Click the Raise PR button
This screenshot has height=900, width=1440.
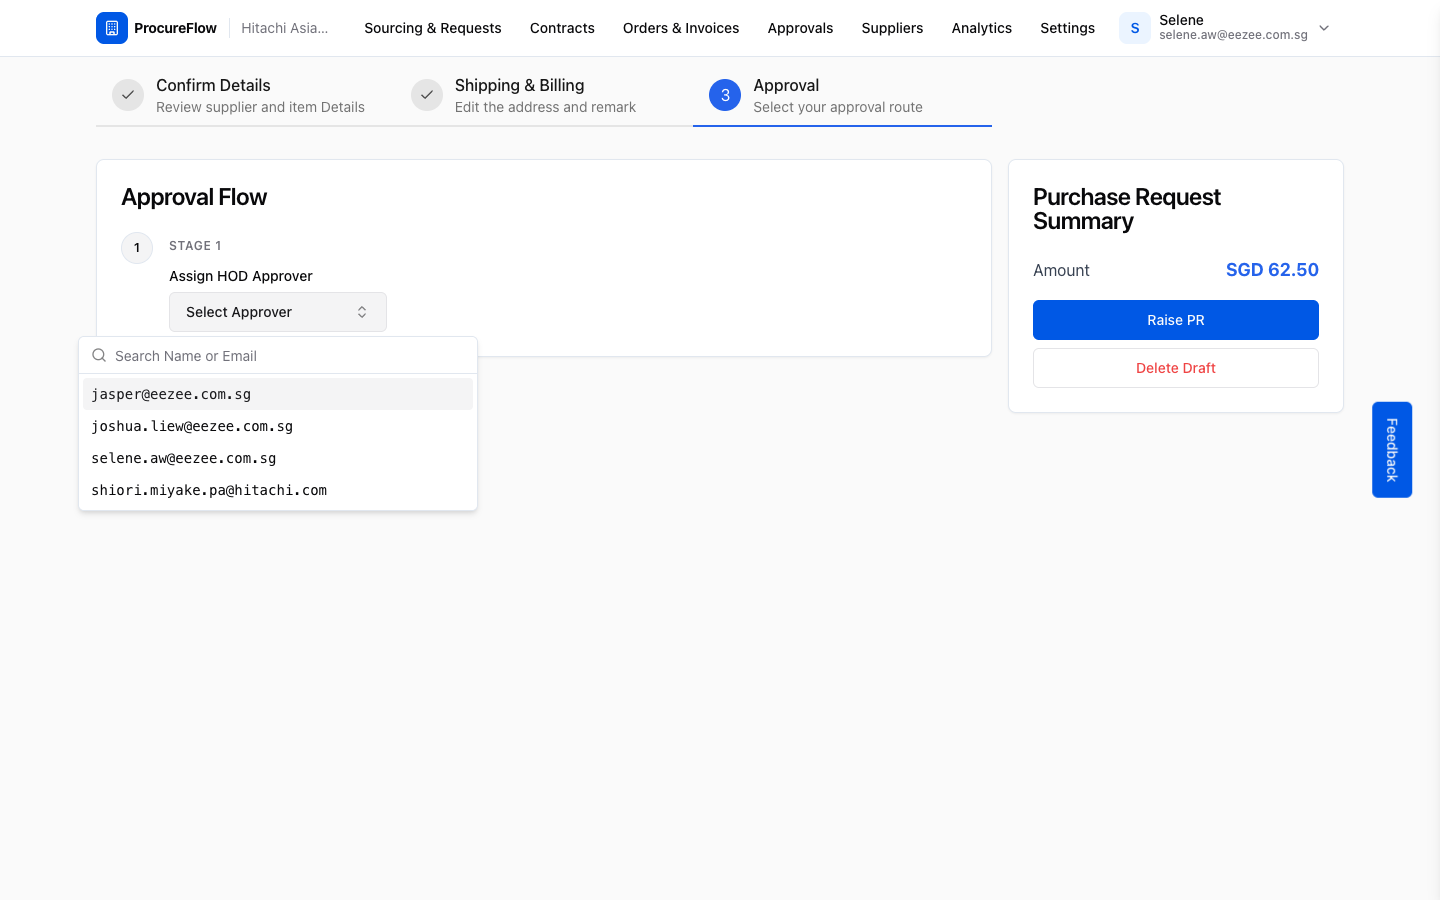[x=1176, y=320]
